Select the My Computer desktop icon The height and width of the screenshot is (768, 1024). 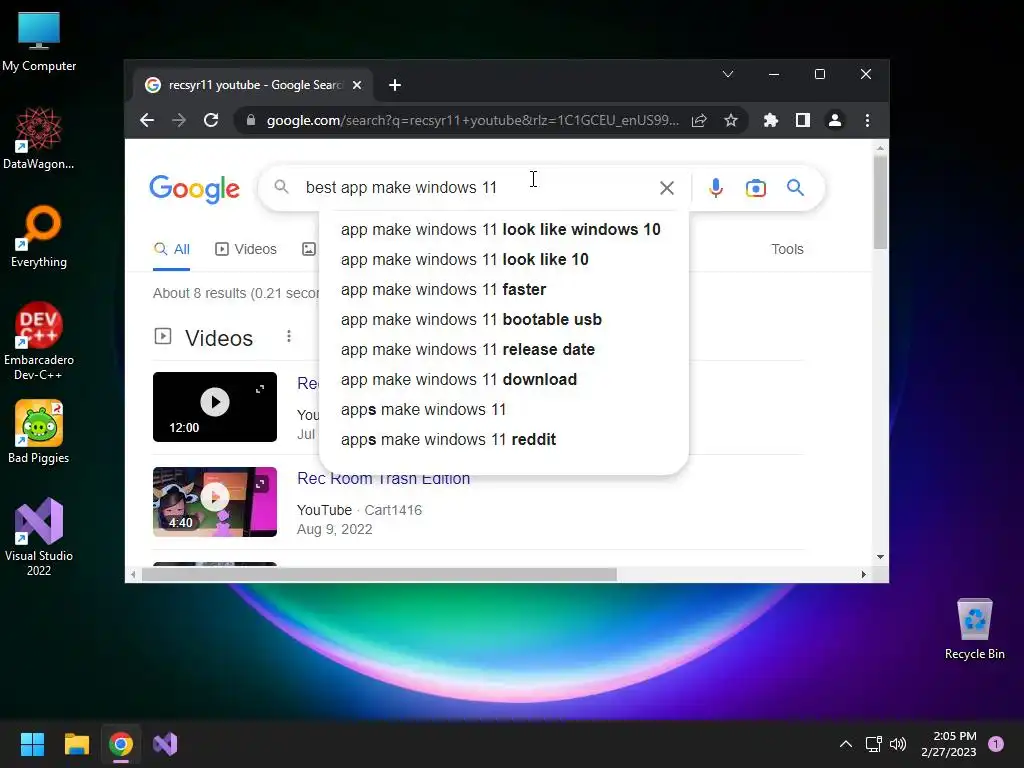click(x=39, y=42)
